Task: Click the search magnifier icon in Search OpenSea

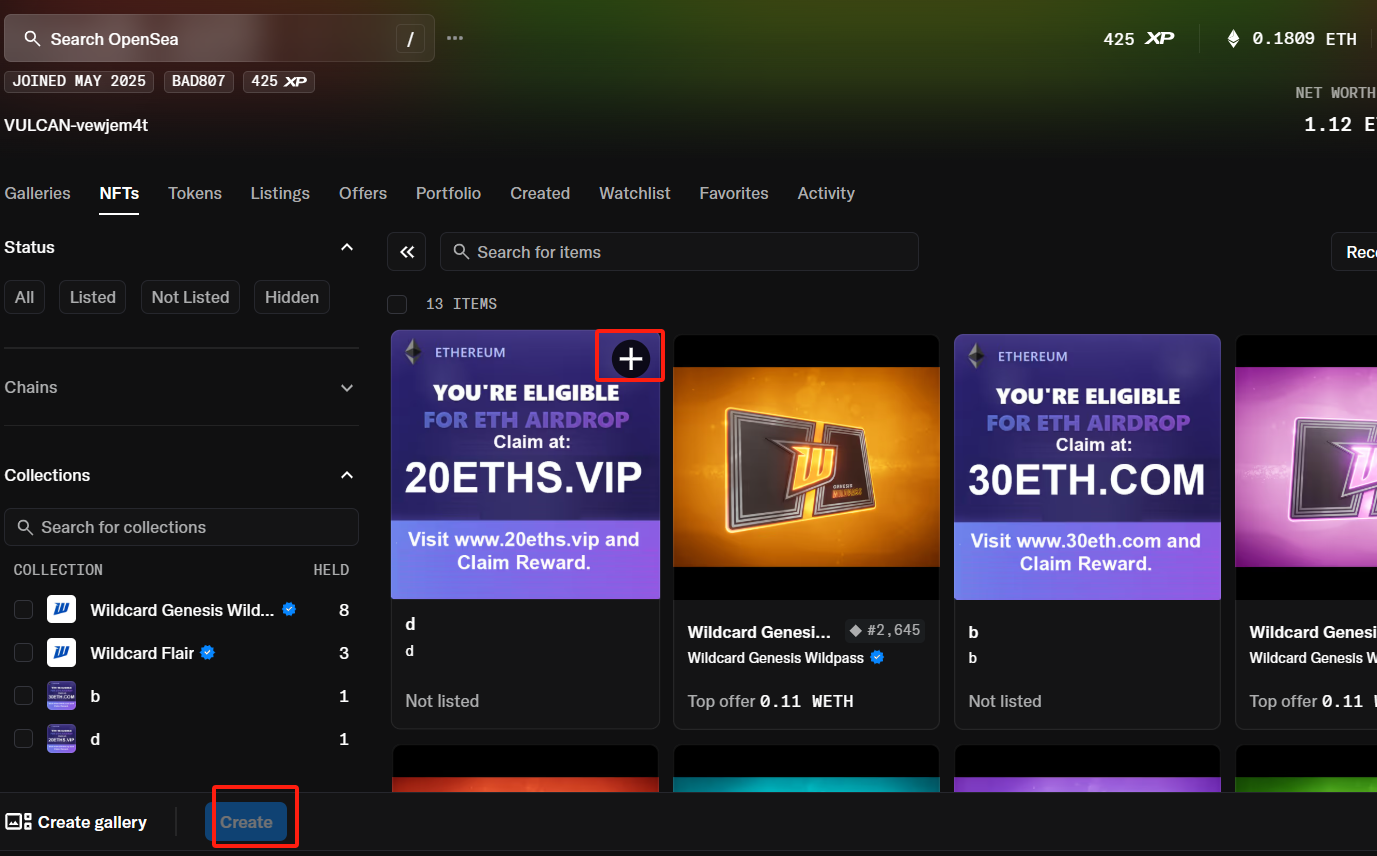Action: coord(32,39)
